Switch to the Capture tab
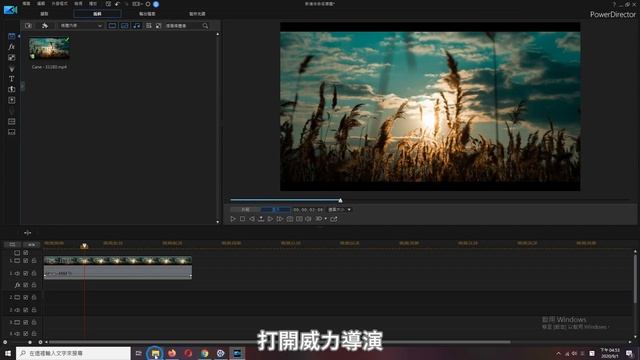This screenshot has width=640, height=360. click(x=44, y=14)
